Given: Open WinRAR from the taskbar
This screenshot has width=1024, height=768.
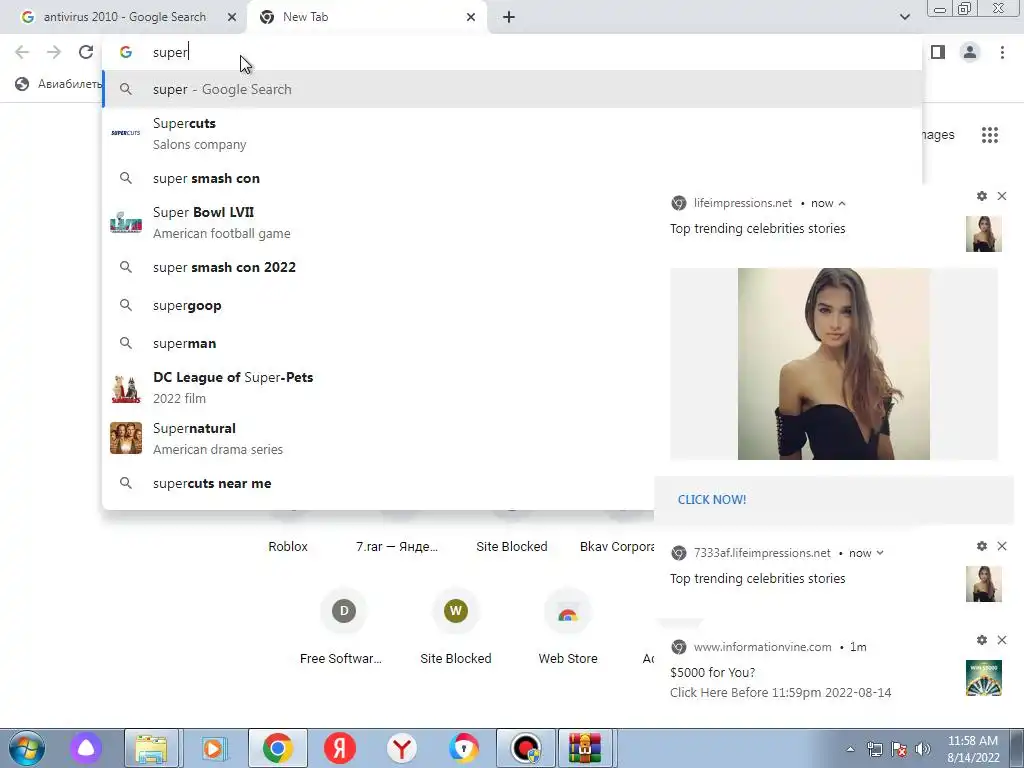Looking at the screenshot, I should click(584, 748).
